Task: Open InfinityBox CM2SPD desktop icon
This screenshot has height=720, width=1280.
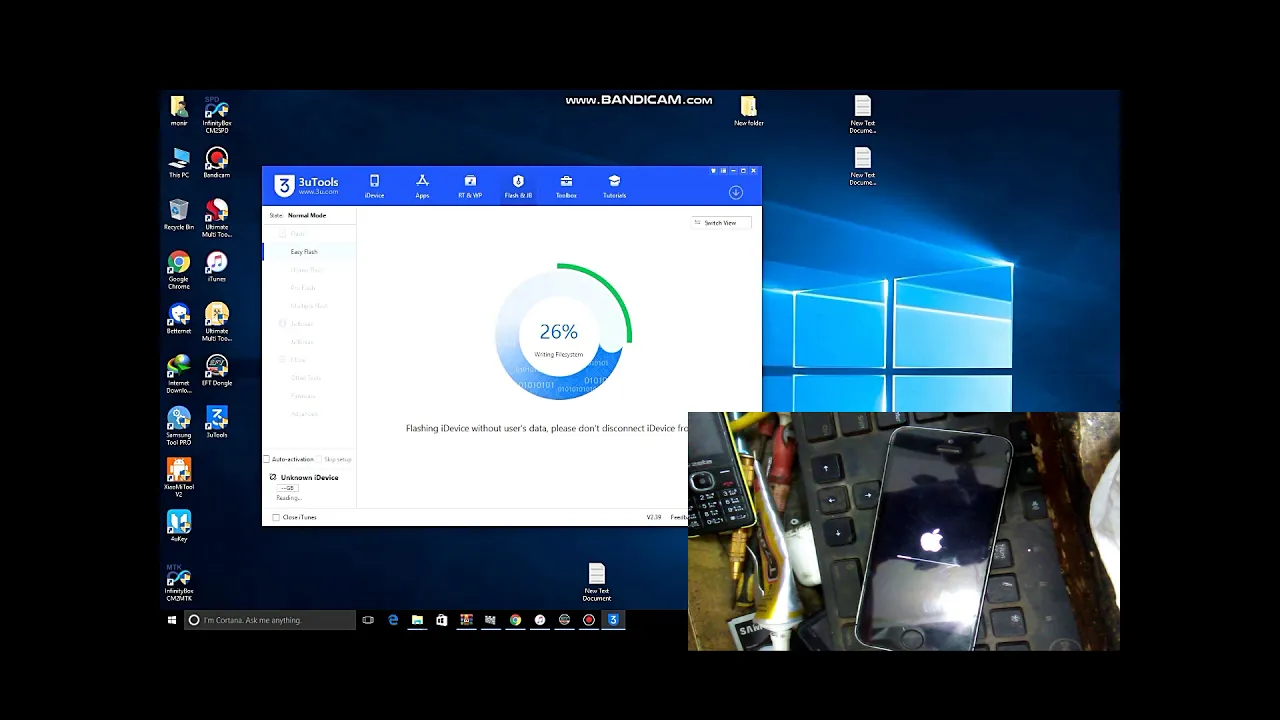Action: click(x=217, y=115)
